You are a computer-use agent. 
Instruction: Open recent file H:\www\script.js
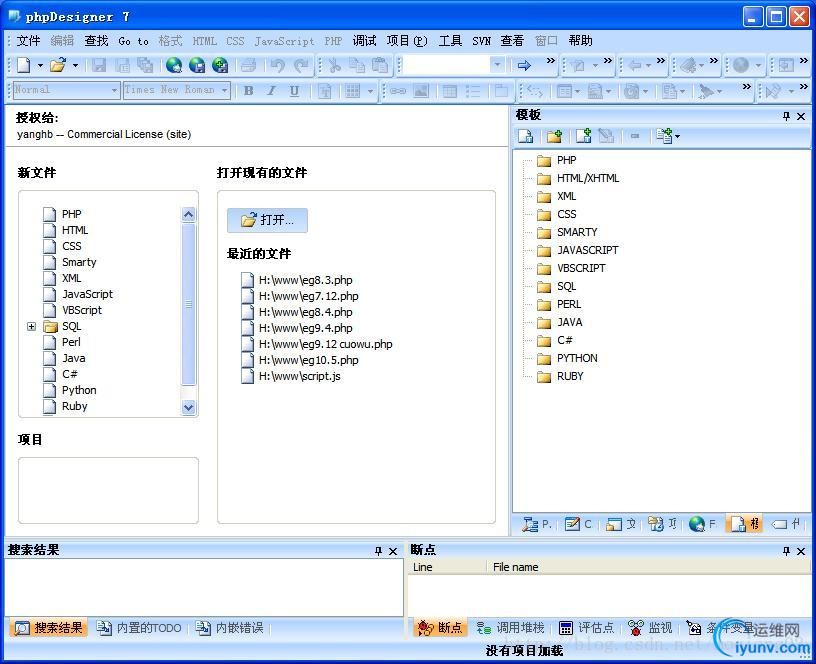click(299, 376)
